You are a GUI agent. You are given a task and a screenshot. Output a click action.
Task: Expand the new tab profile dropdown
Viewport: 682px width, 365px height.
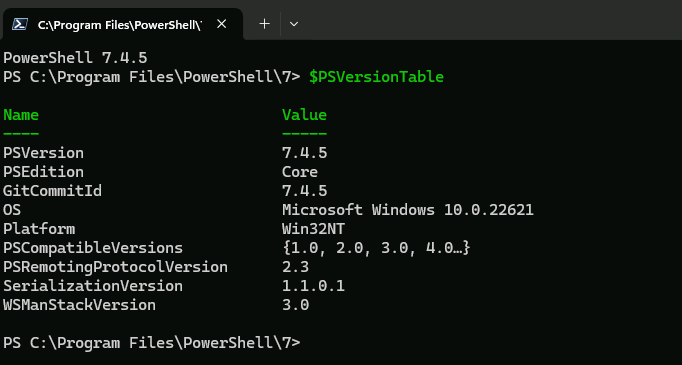pyautogui.click(x=294, y=24)
